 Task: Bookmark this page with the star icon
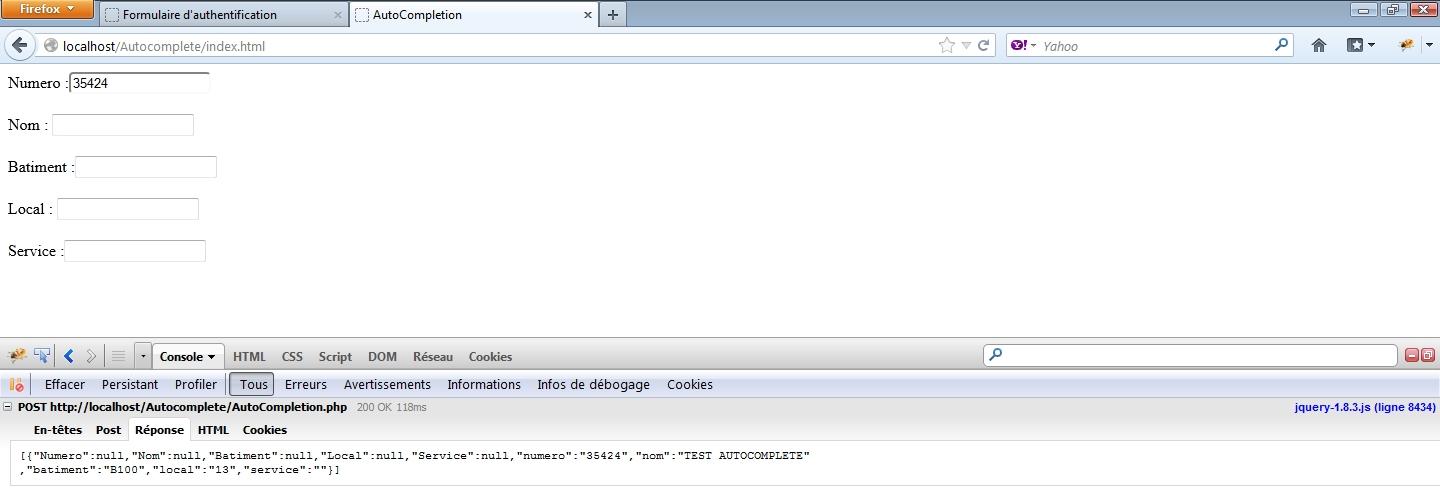point(946,45)
